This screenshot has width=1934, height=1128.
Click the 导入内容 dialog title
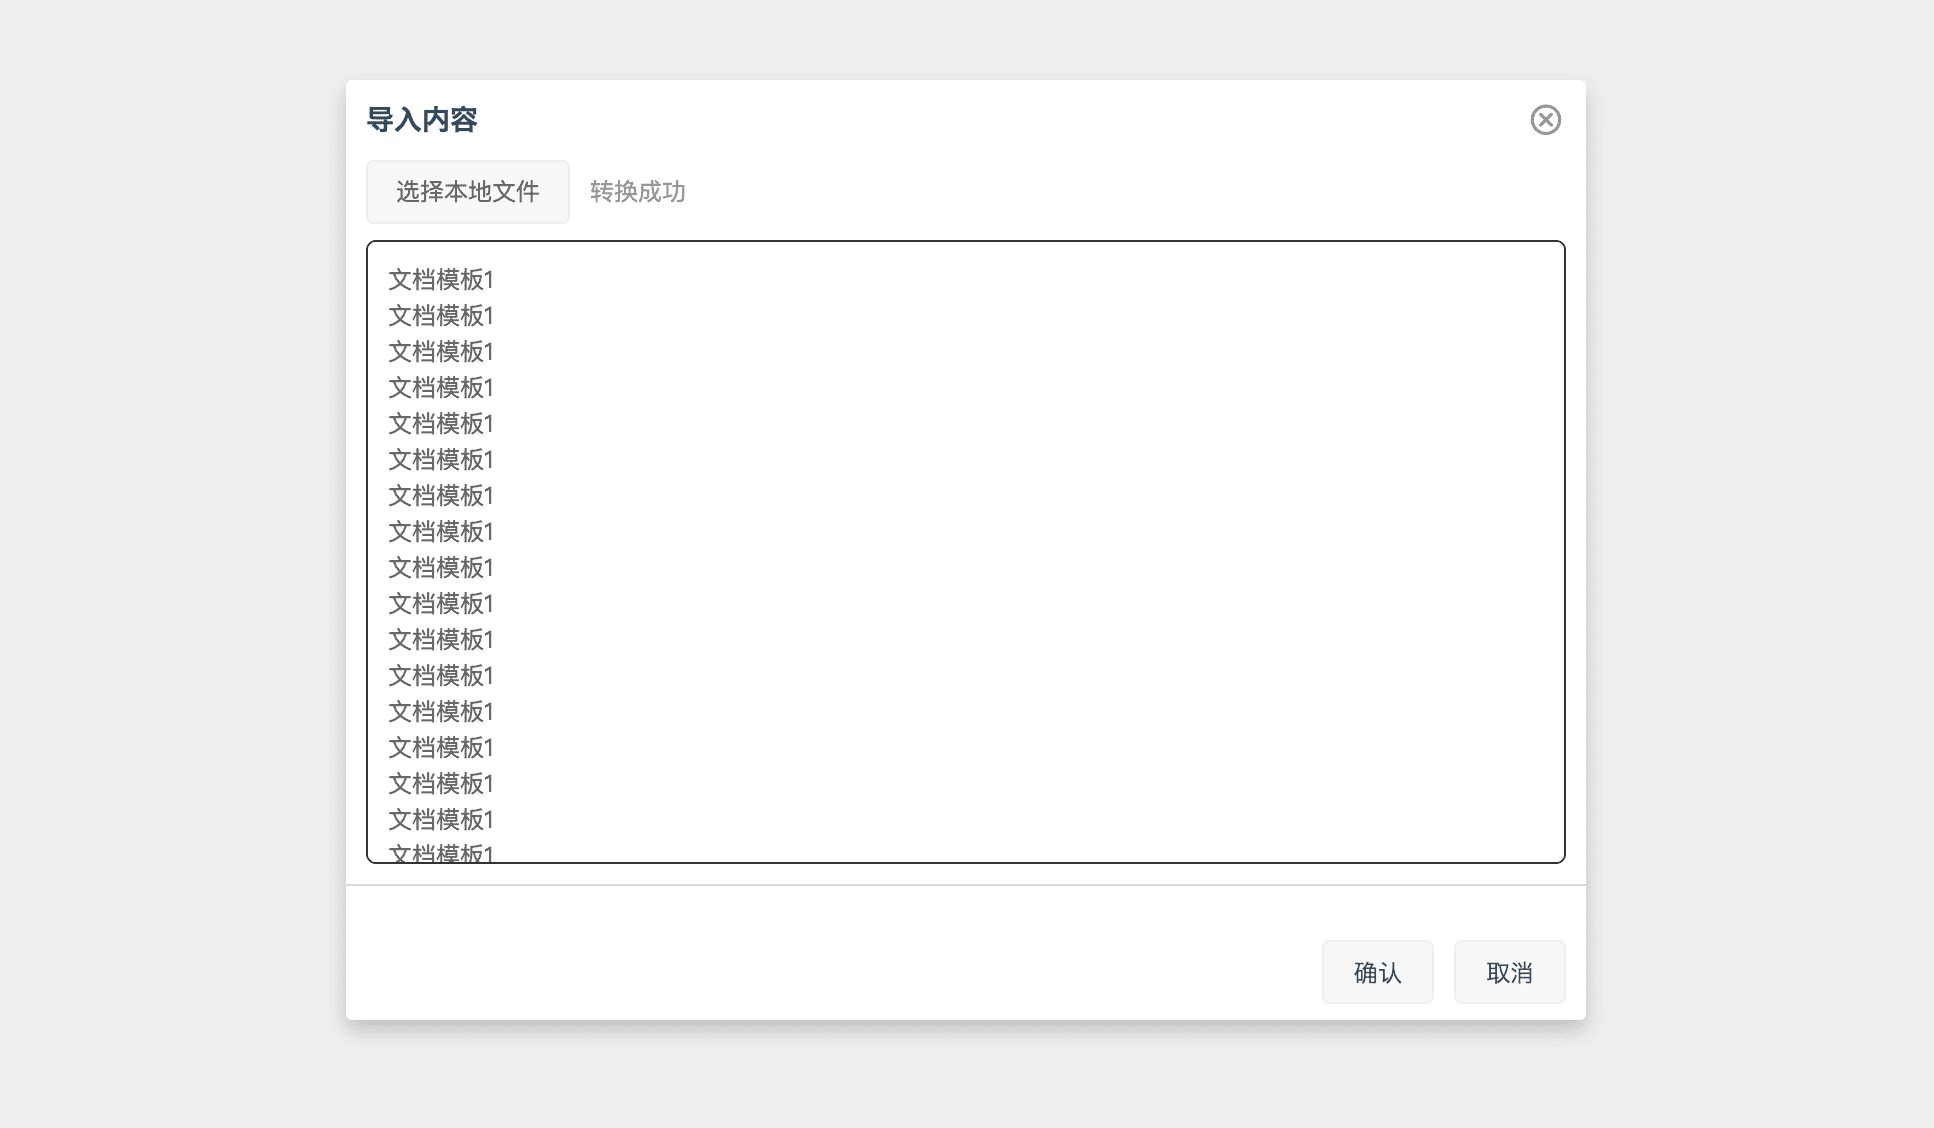click(x=422, y=120)
